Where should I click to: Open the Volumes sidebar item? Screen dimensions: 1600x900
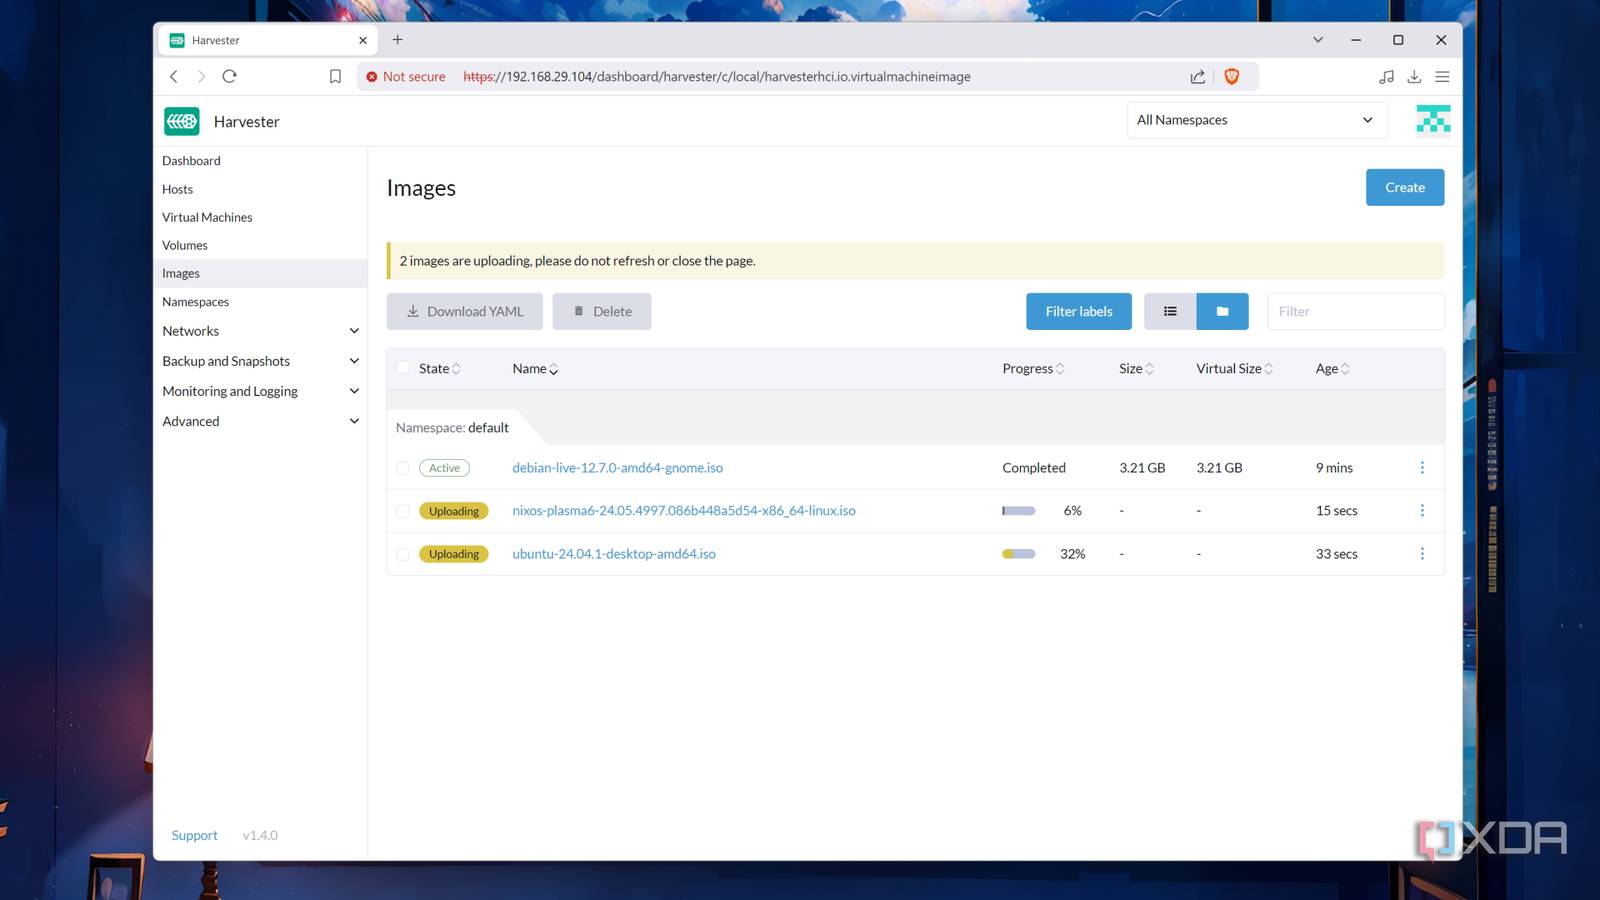click(185, 245)
